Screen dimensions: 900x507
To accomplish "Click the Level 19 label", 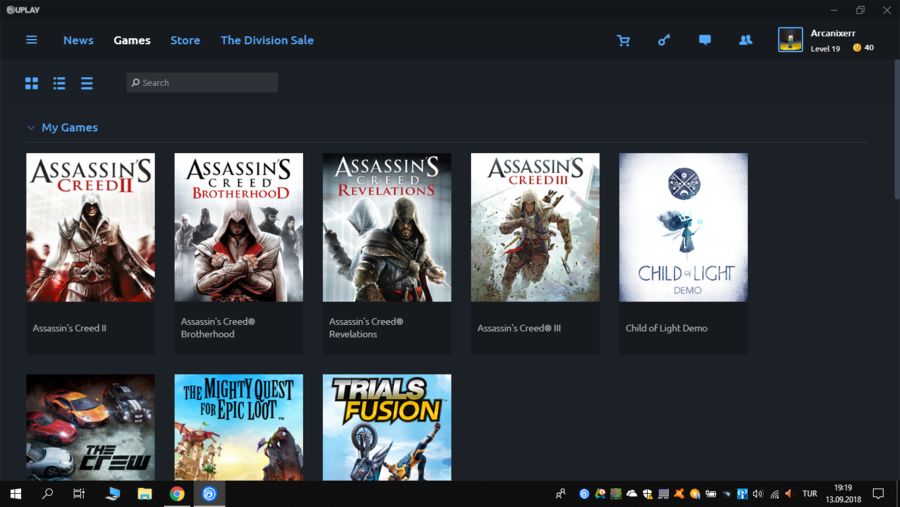I will point(825,48).
